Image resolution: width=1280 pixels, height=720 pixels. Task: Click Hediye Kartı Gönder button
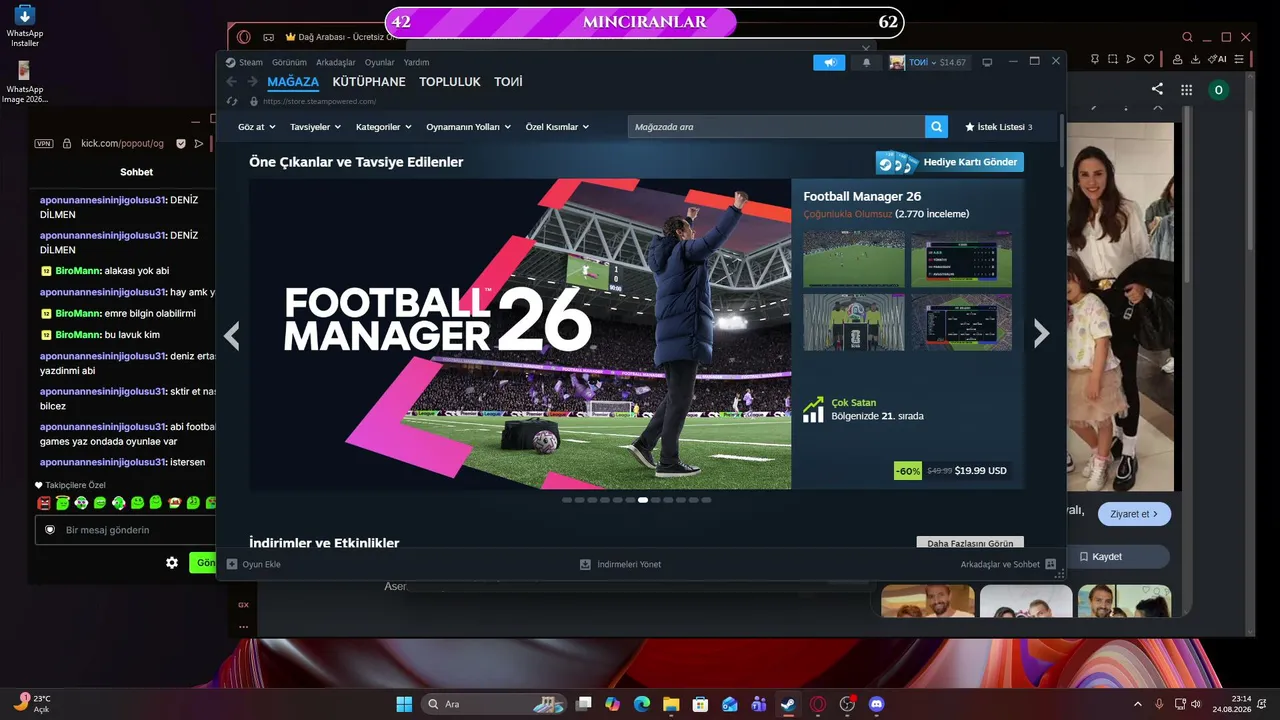tap(950, 162)
